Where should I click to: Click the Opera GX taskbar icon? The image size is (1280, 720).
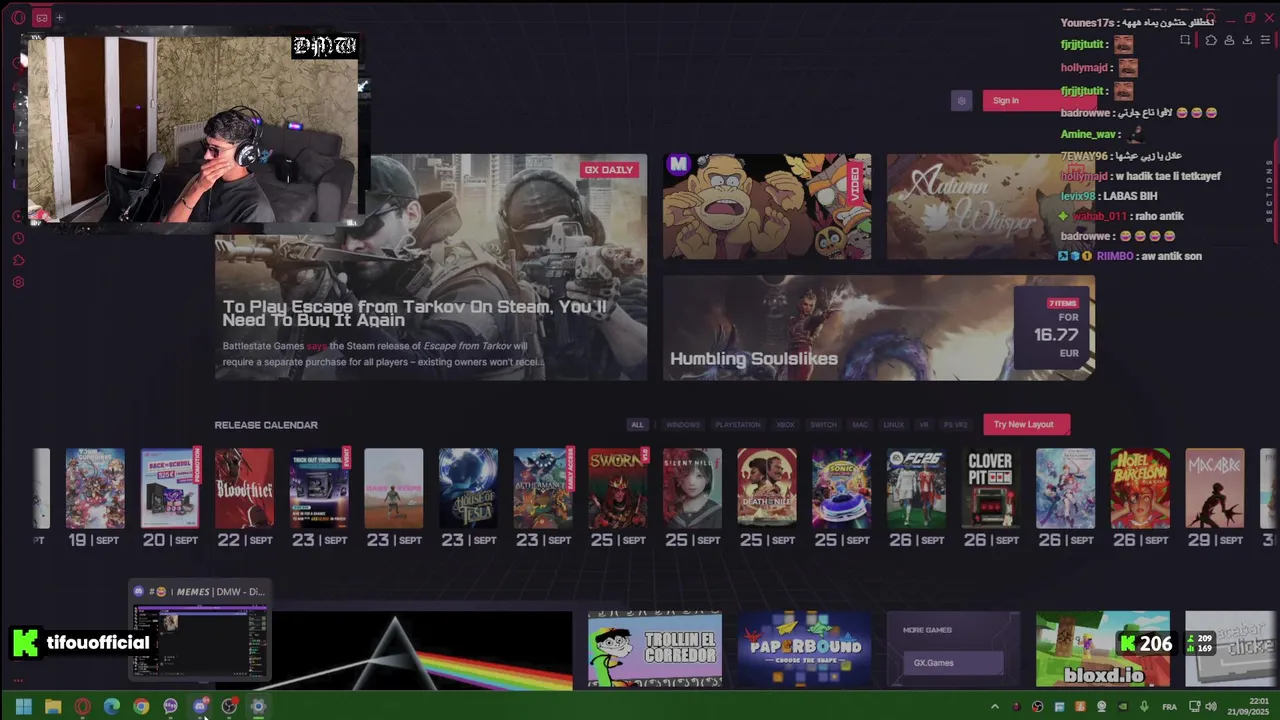point(82,707)
